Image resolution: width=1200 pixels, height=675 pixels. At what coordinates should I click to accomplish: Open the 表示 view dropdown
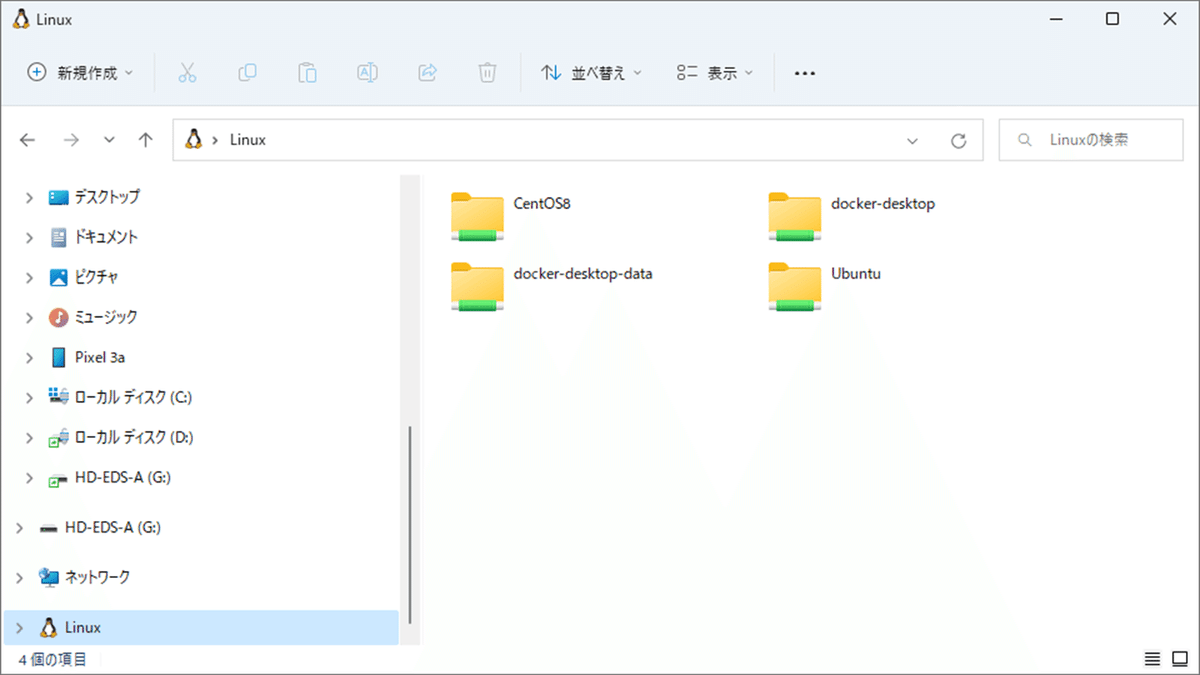[x=715, y=73]
